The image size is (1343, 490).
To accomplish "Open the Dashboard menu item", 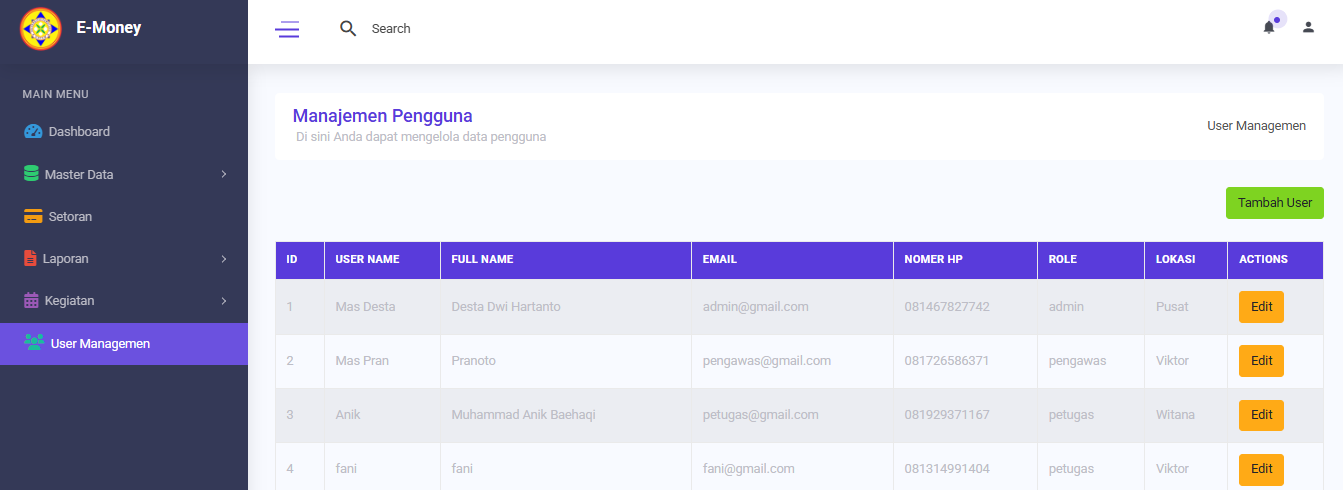I will click(x=79, y=132).
